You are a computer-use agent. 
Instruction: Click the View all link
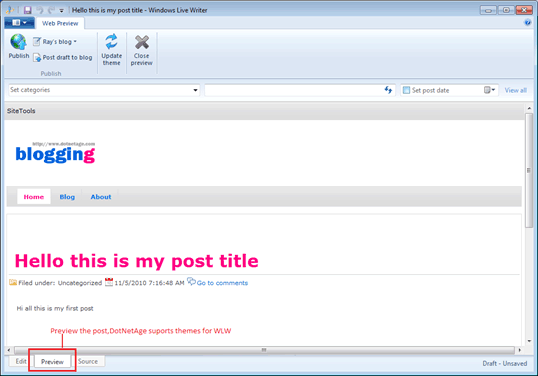click(x=515, y=90)
